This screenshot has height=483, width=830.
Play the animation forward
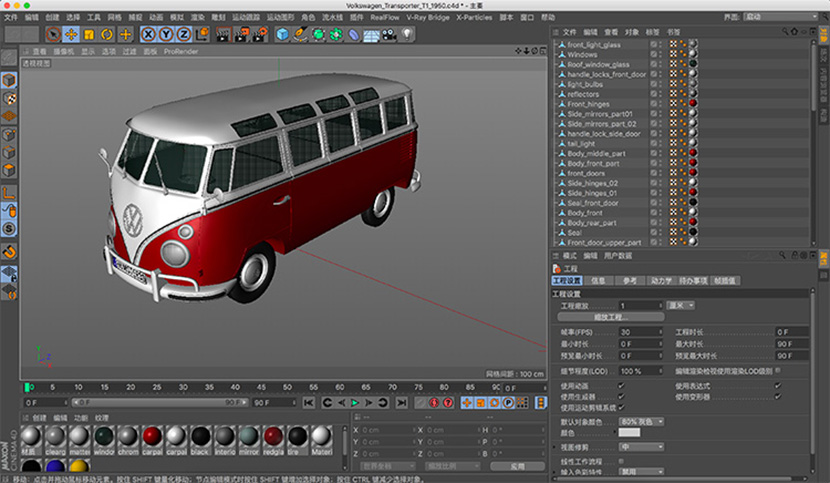point(355,403)
